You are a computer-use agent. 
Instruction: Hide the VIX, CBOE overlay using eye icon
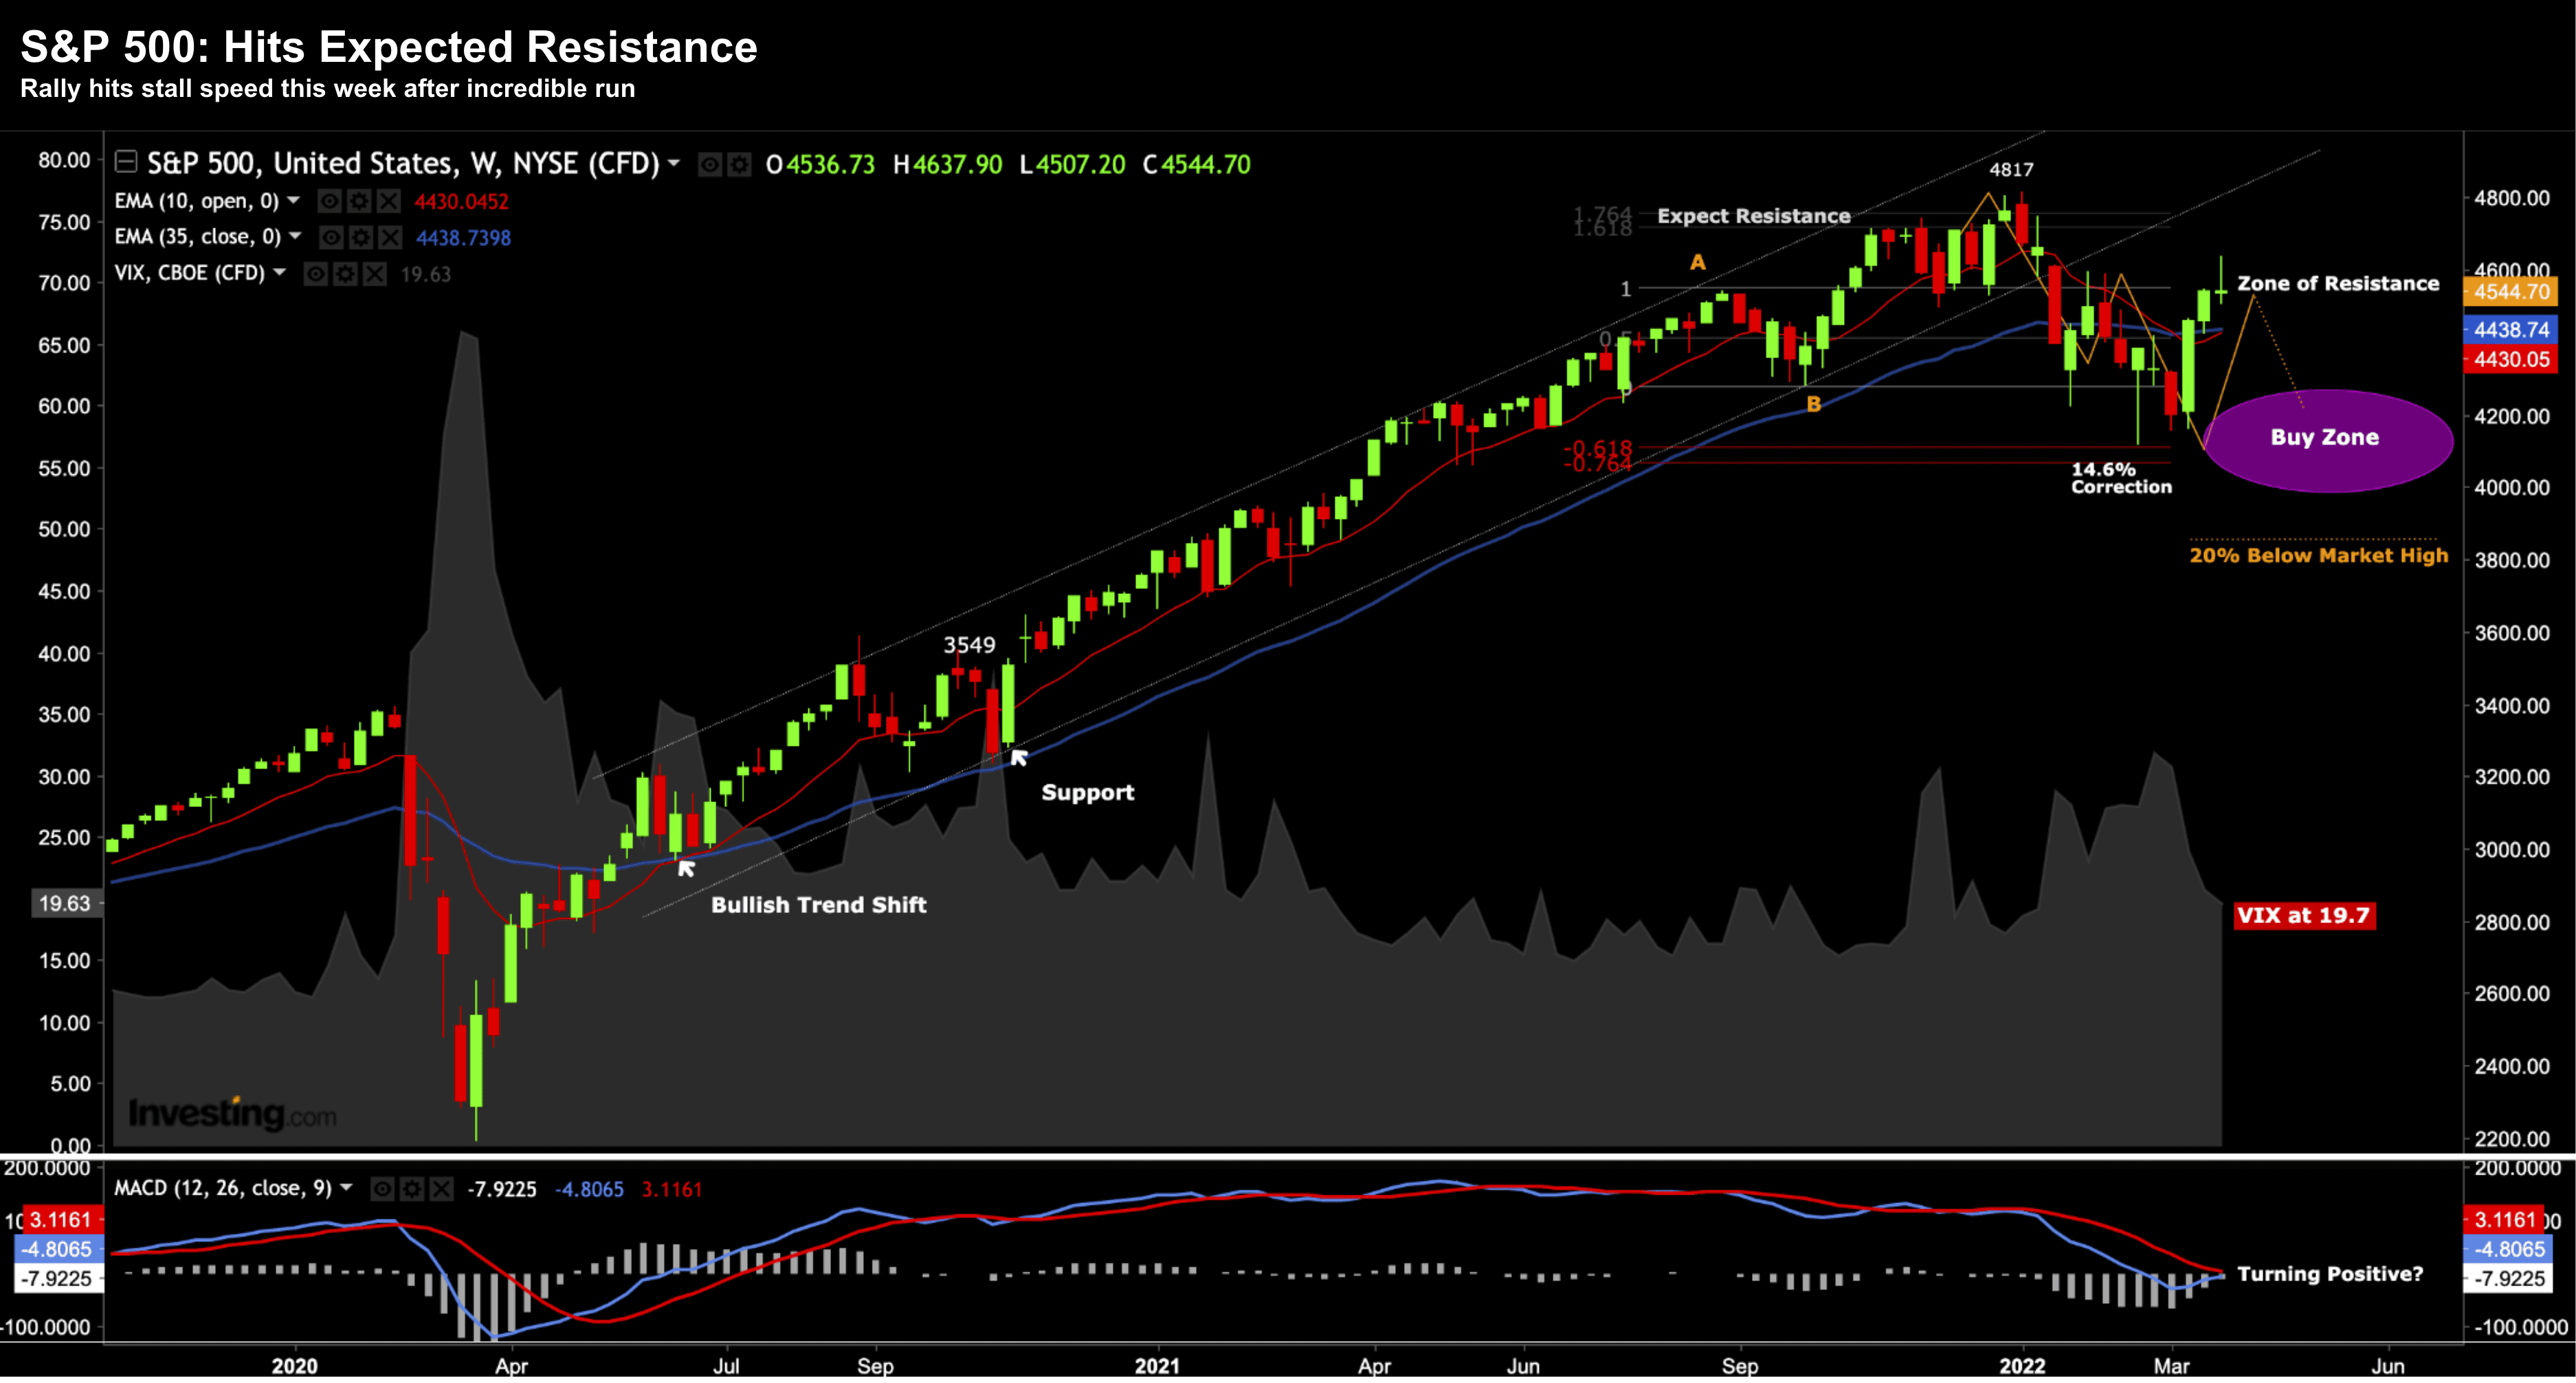point(315,274)
